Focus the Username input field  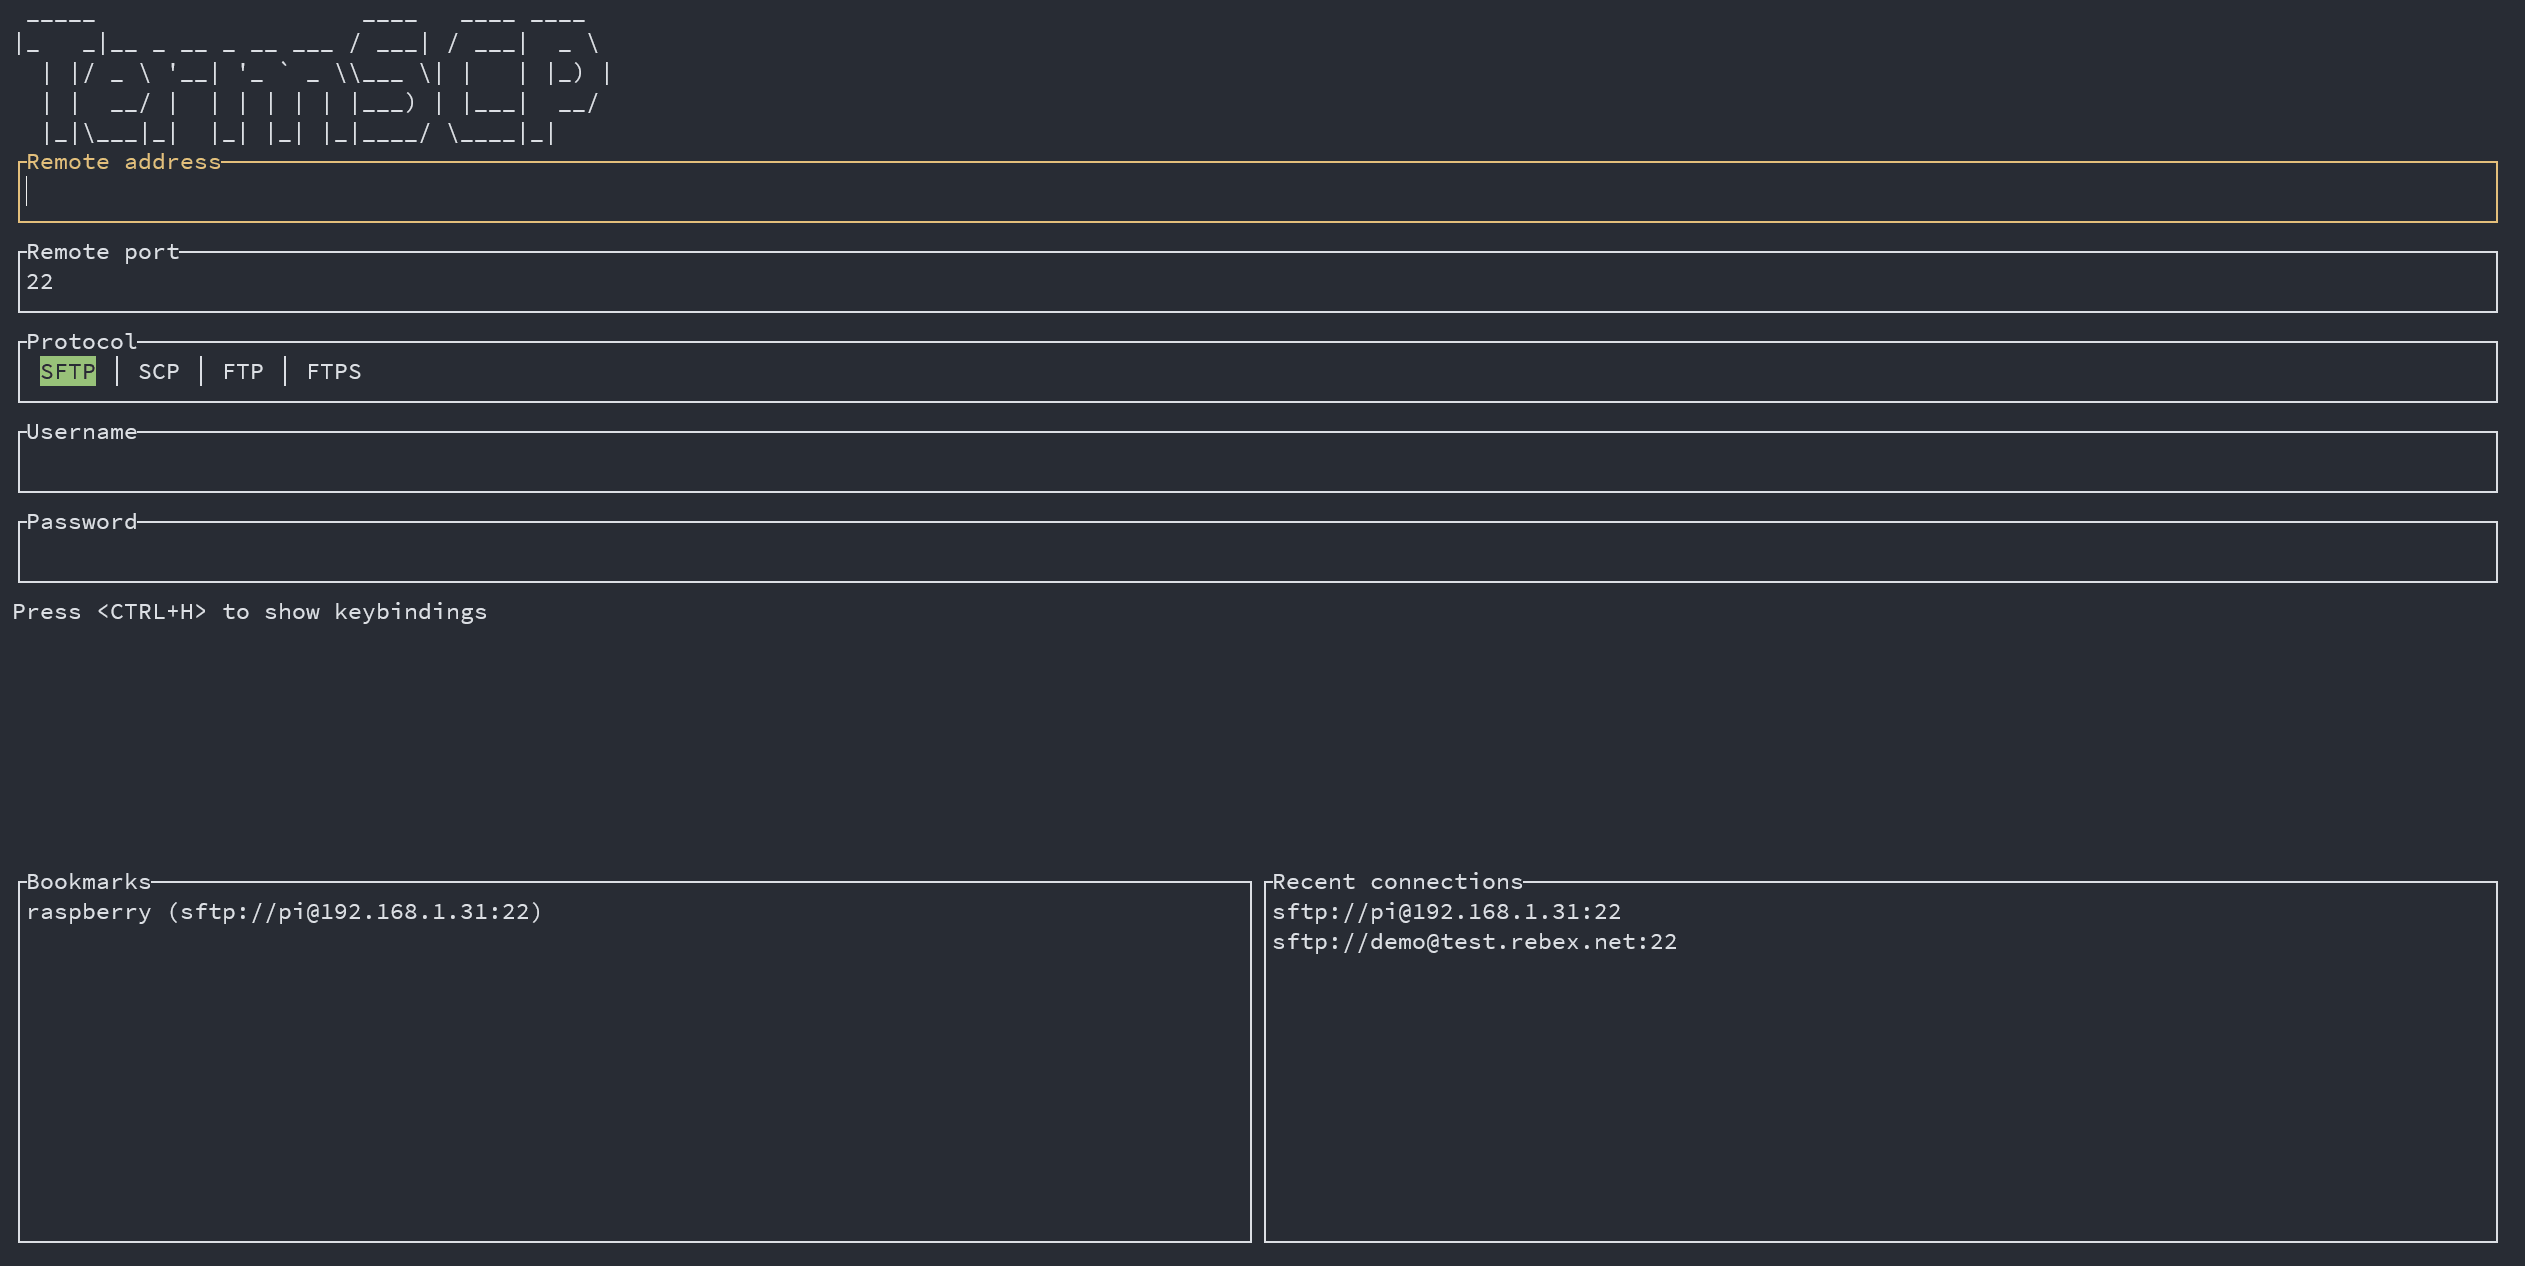(1256, 463)
